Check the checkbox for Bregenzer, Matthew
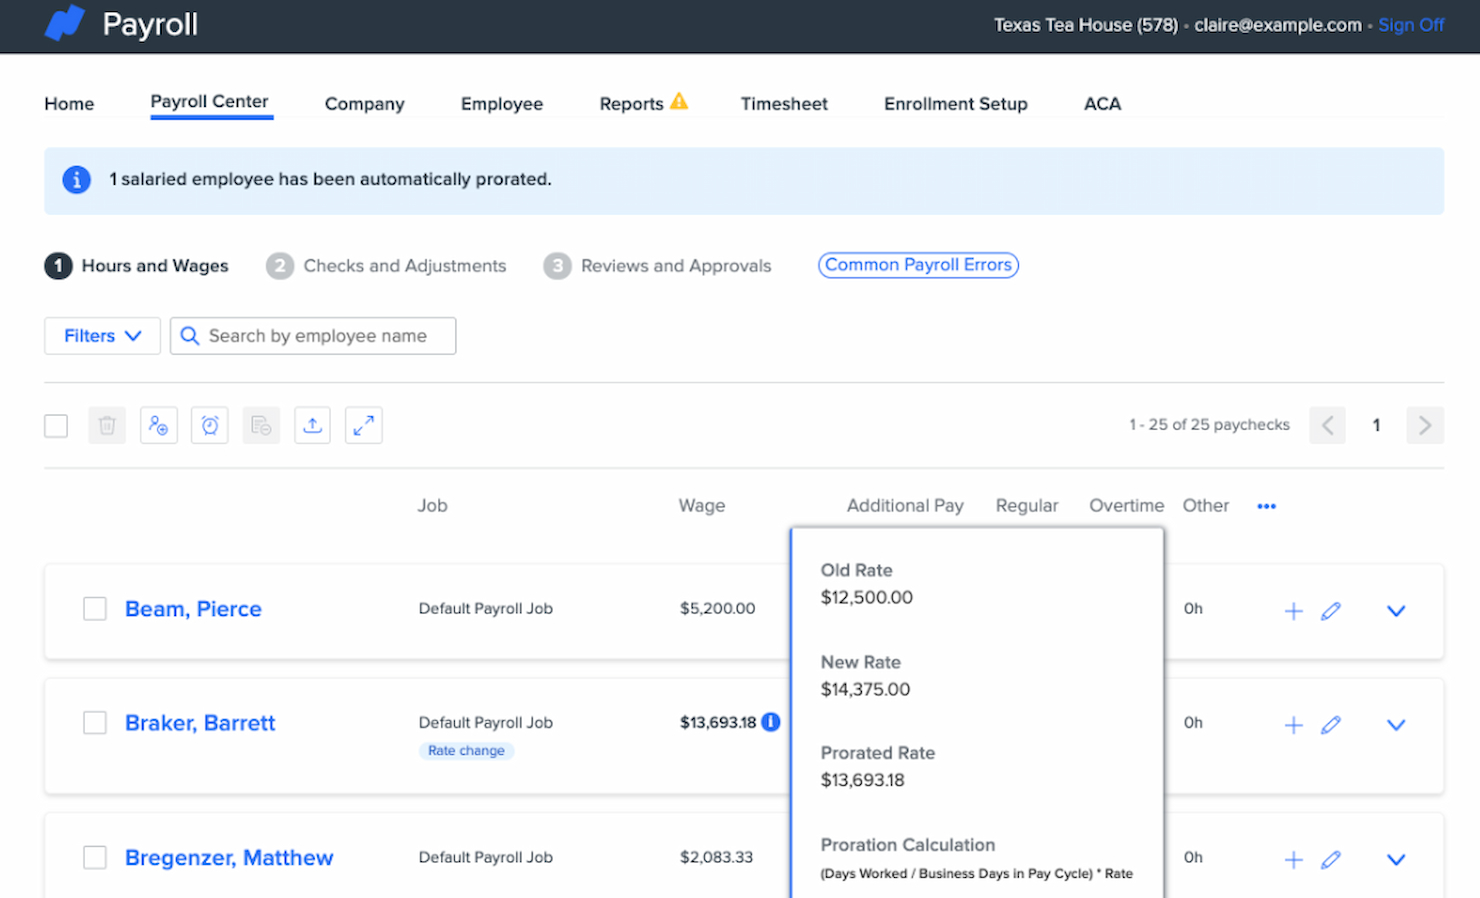Image resolution: width=1480 pixels, height=898 pixels. tap(95, 857)
